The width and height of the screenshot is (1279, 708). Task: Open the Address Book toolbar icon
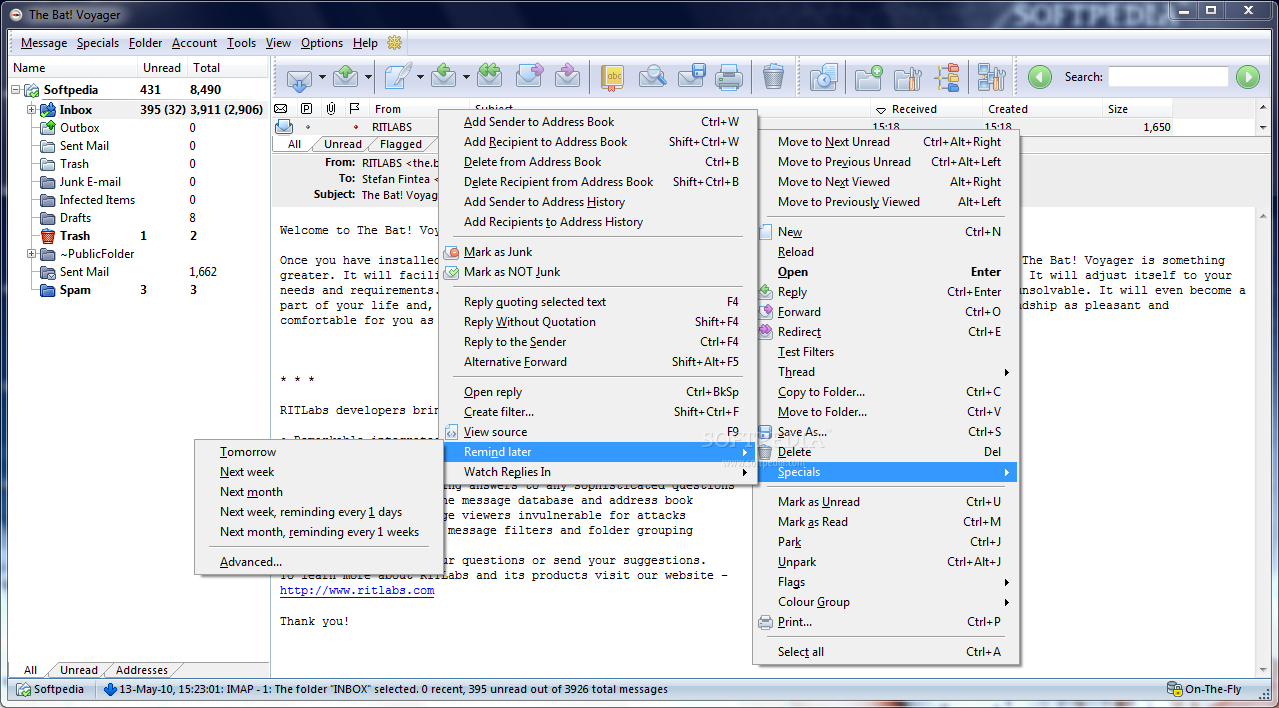click(613, 77)
